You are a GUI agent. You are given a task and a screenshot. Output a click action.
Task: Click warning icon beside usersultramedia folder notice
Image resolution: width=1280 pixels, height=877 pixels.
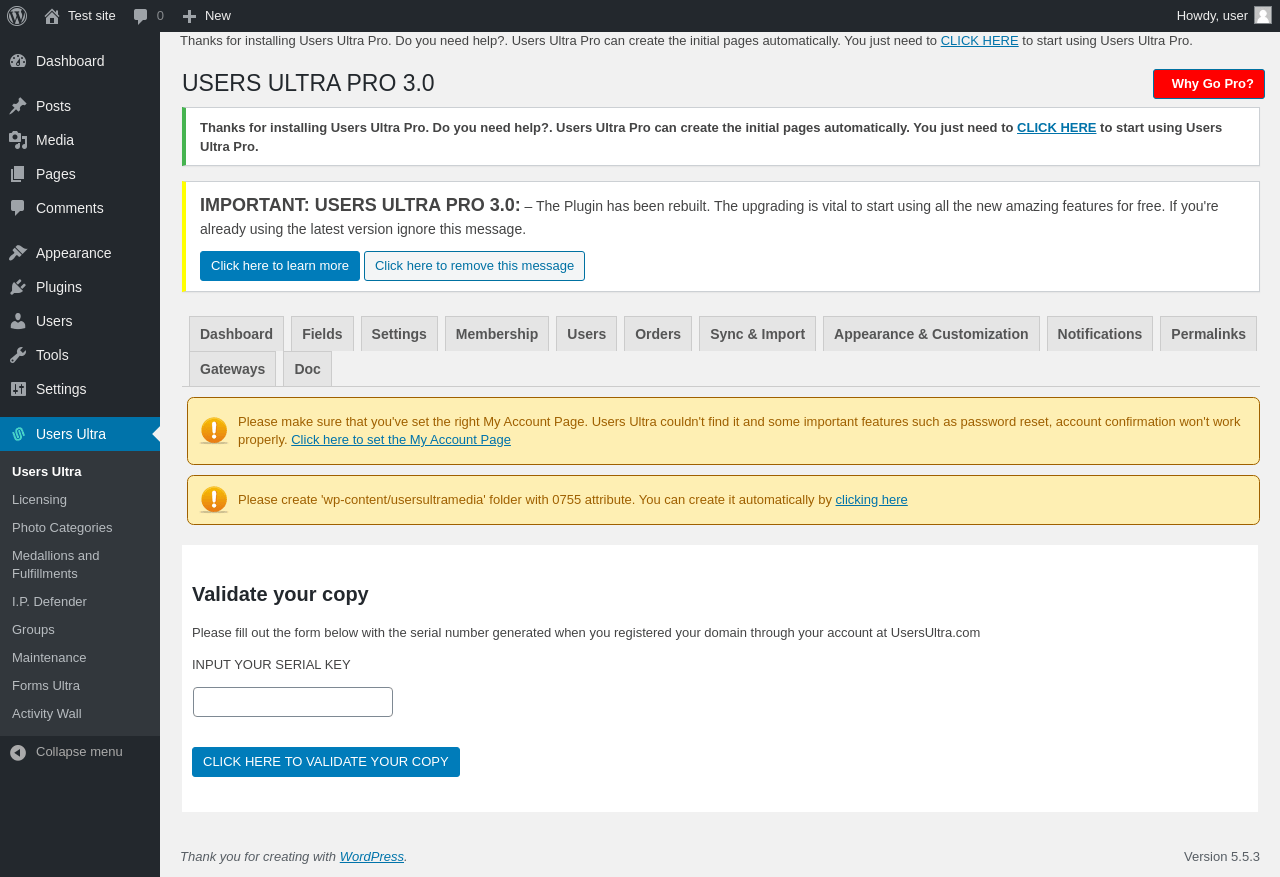click(x=214, y=500)
